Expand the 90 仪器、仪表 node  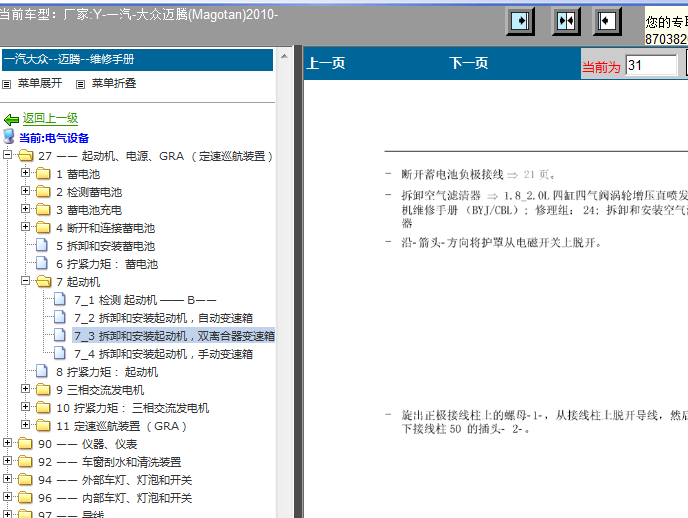7,442
